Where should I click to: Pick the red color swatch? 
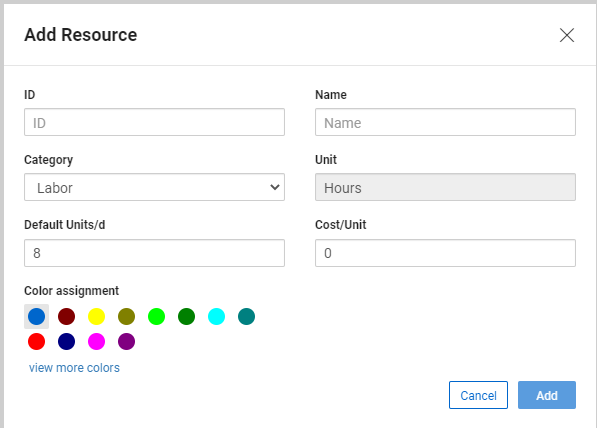[x=37, y=341]
